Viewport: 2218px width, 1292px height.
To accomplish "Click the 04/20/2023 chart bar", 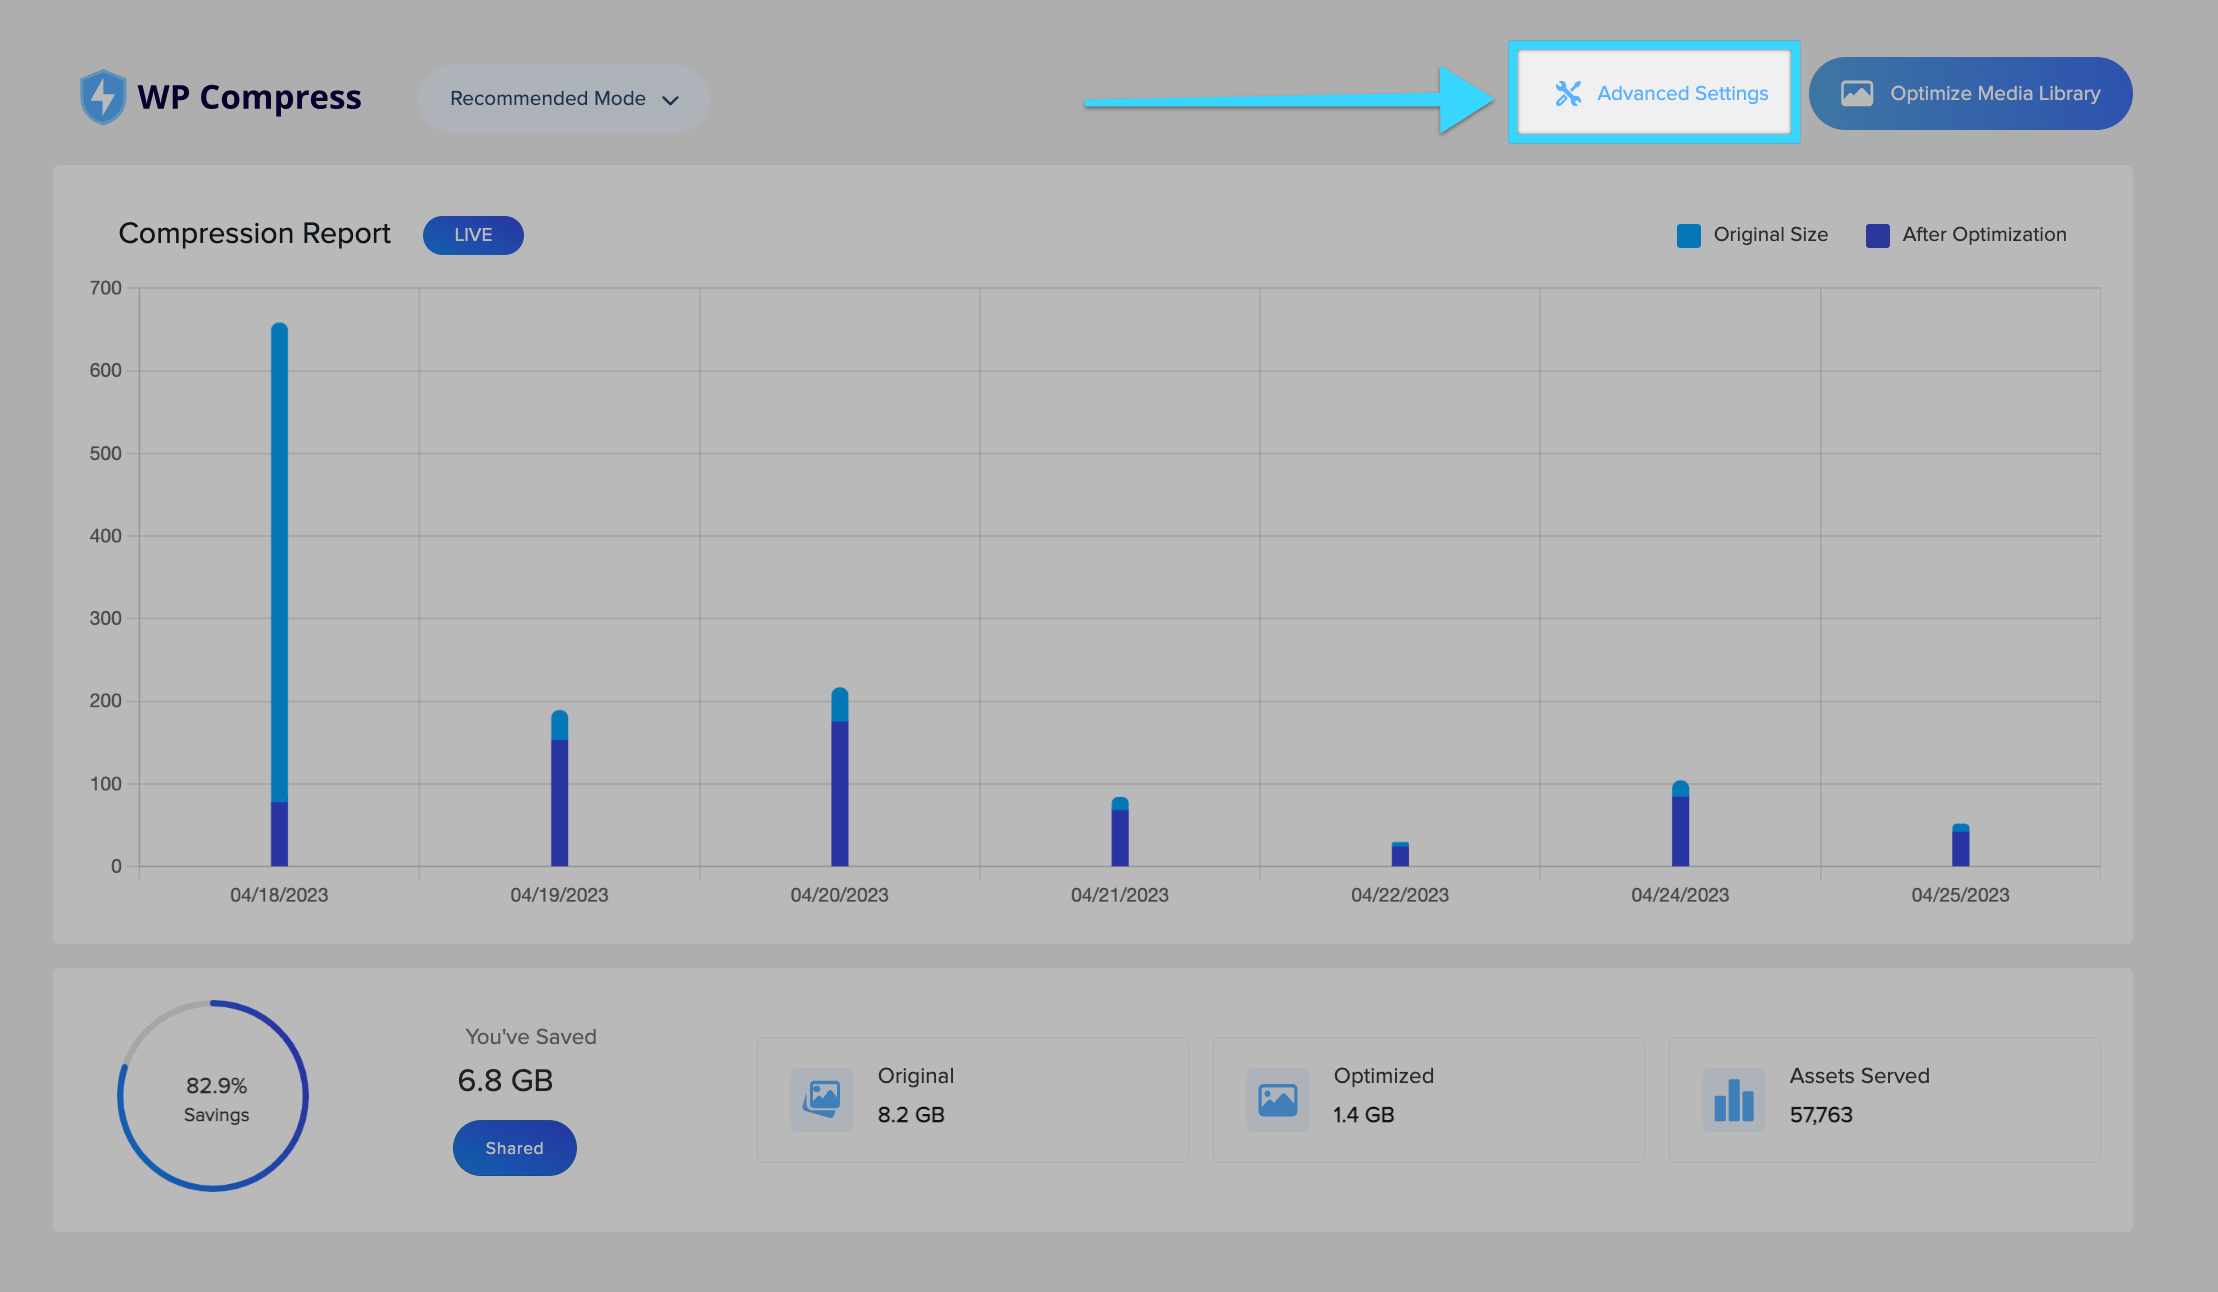I will click(x=840, y=780).
